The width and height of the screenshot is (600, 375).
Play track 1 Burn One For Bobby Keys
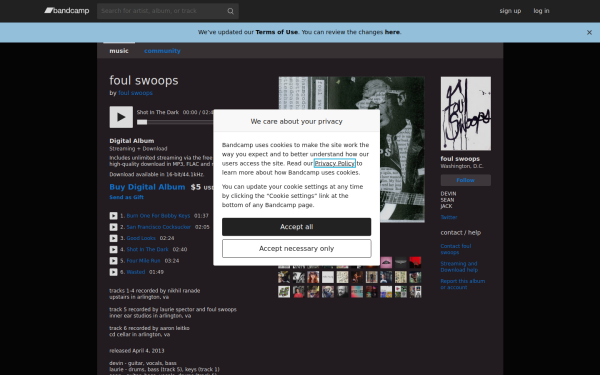pyautogui.click(x=113, y=216)
